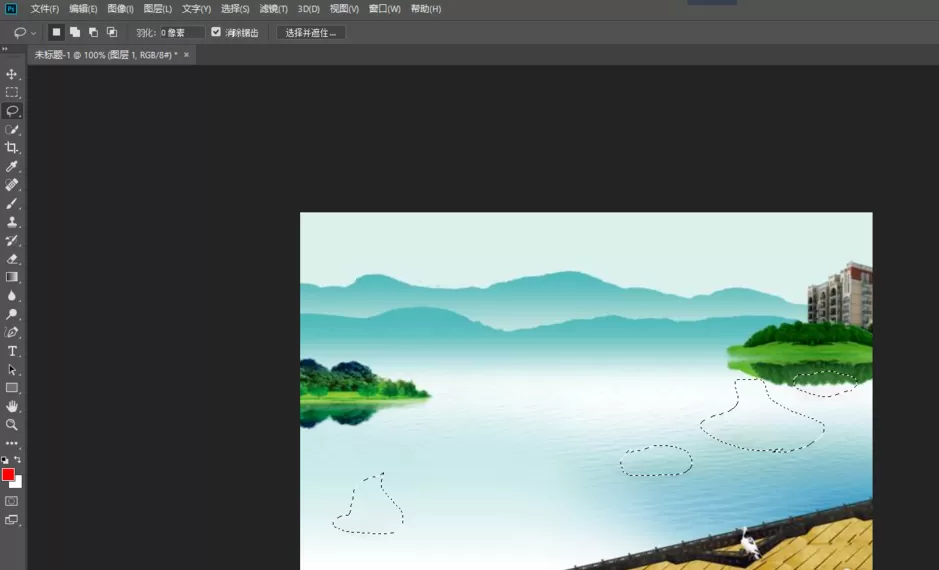Open the 帮助(H) menu
This screenshot has width=939, height=570.
(426, 9)
